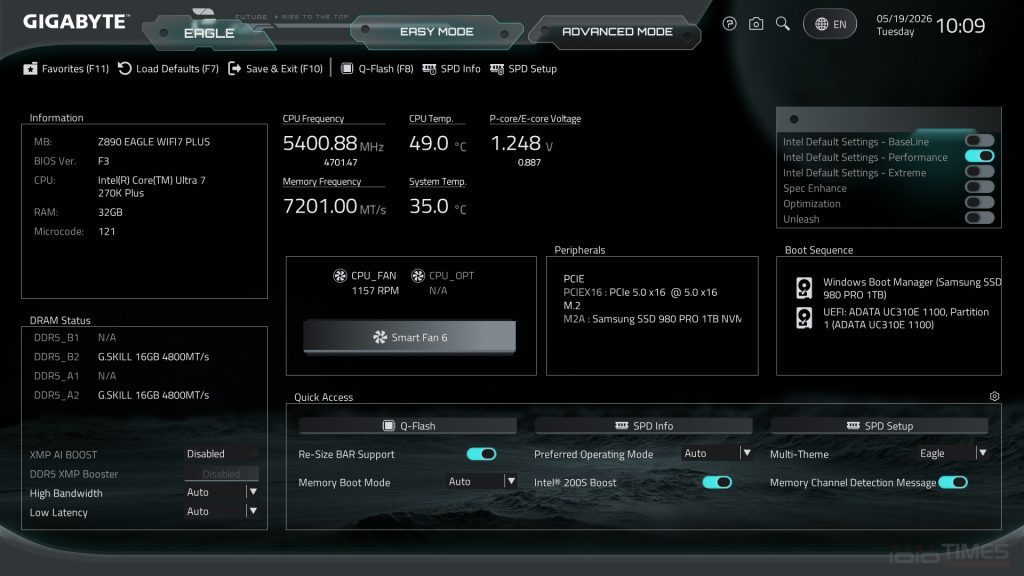1024x576 pixels.
Task: Open the help question mark icon
Action: point(729,24)
